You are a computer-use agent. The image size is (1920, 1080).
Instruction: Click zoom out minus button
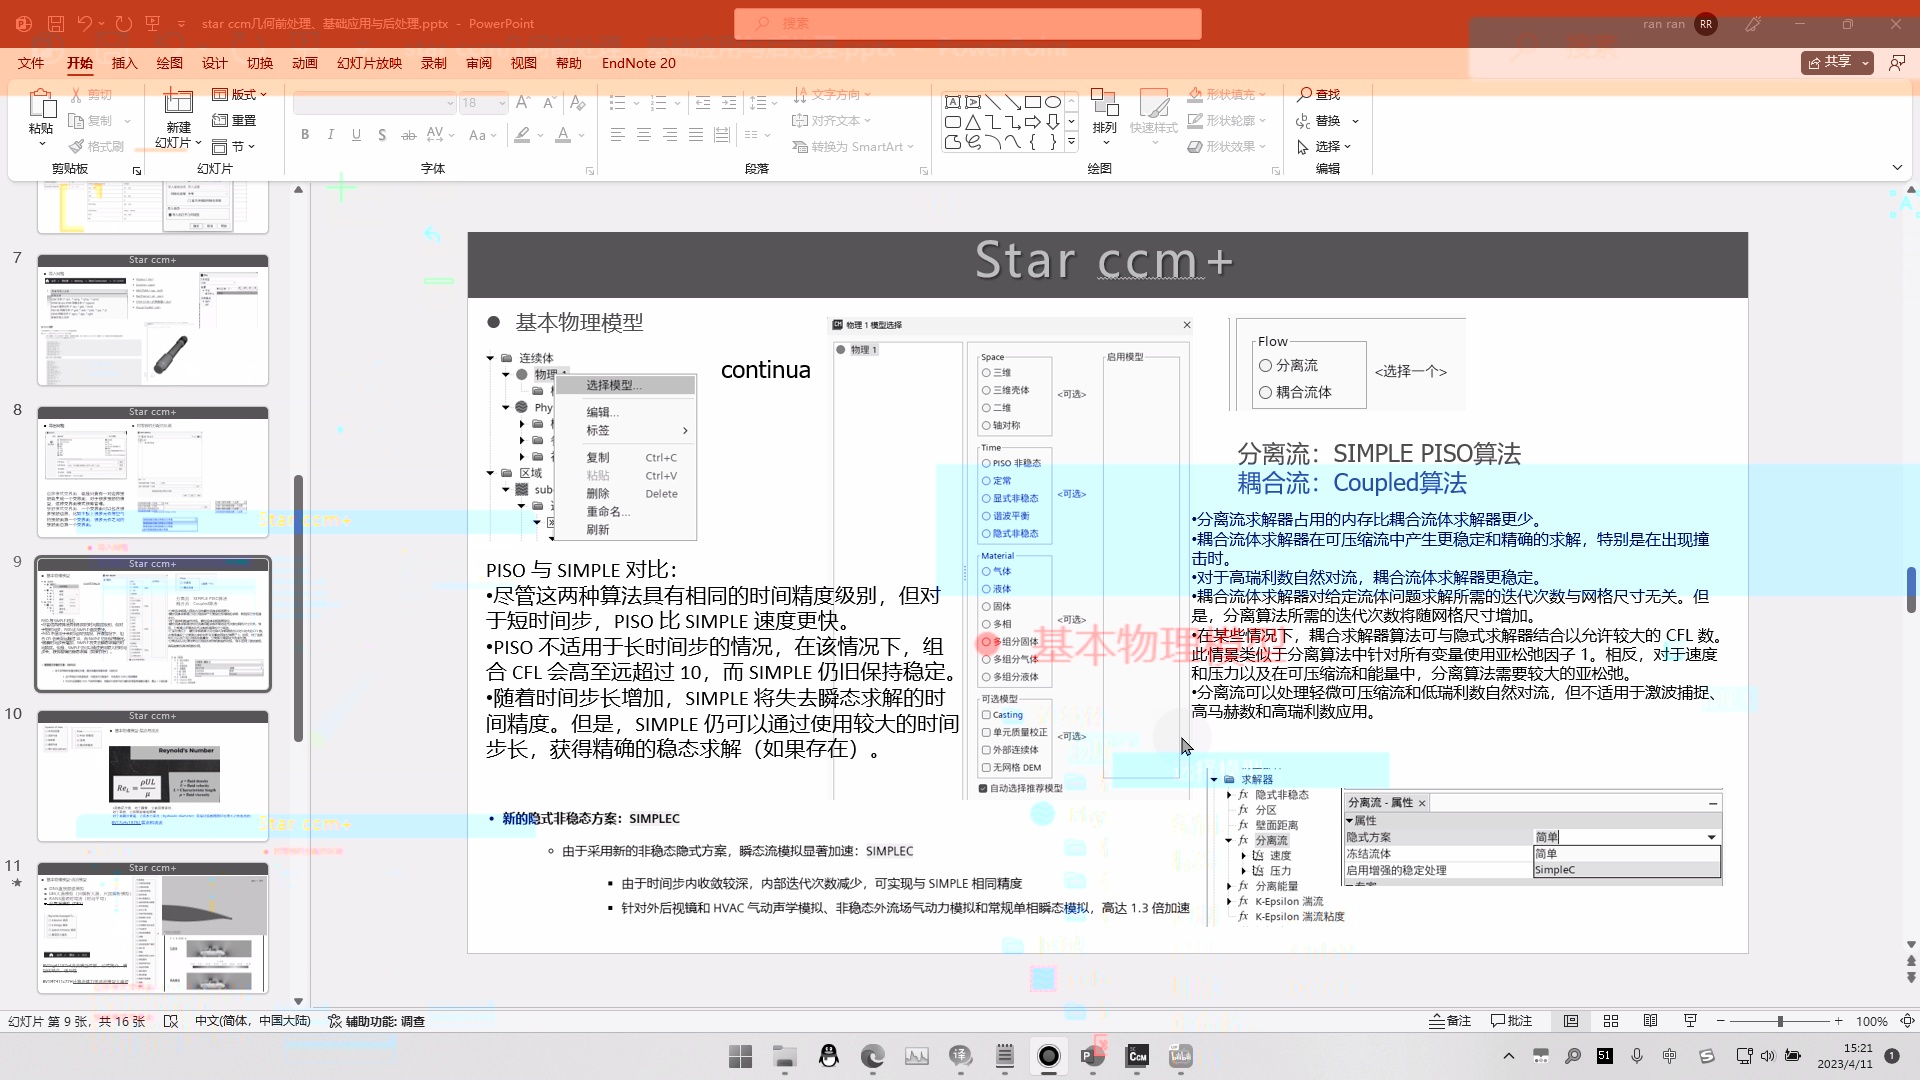(x=1720, y=1021)
